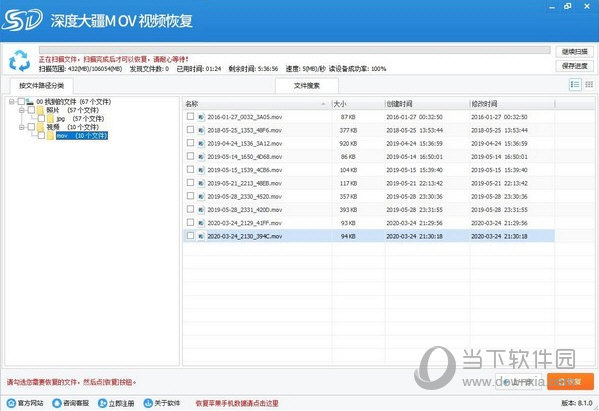Sort files by 大小 column header
This screenshot has height=411, width=599.
[x=358, y=104]
